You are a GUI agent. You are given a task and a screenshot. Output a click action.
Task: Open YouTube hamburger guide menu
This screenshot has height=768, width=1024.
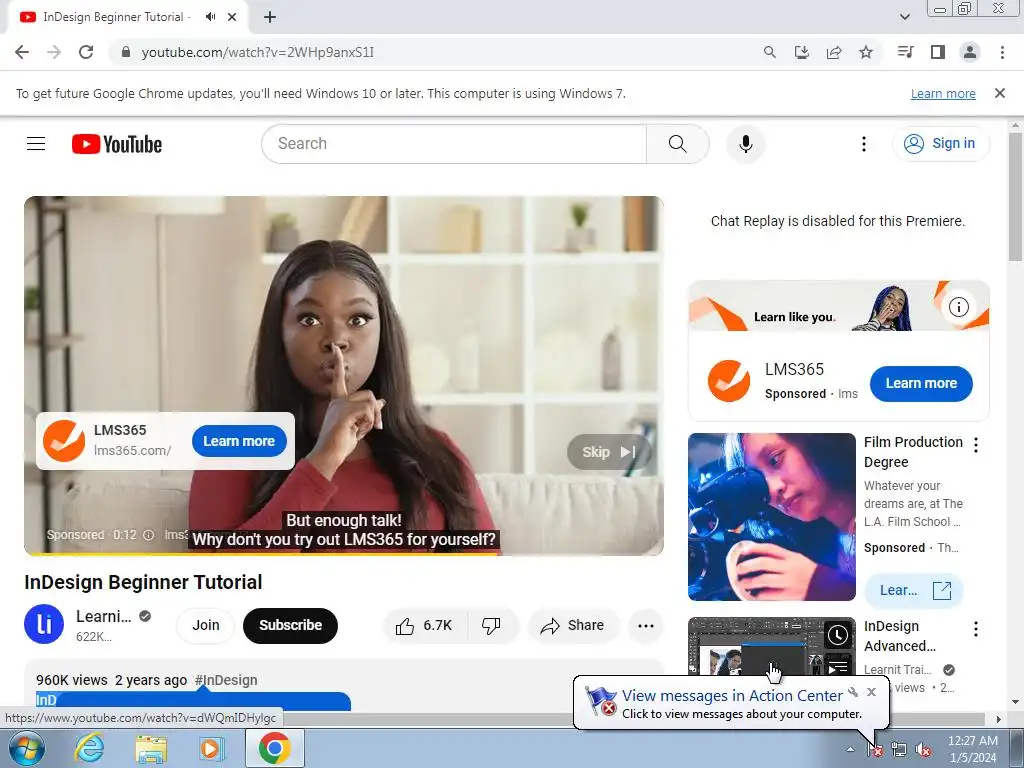(x=36, y=144)
